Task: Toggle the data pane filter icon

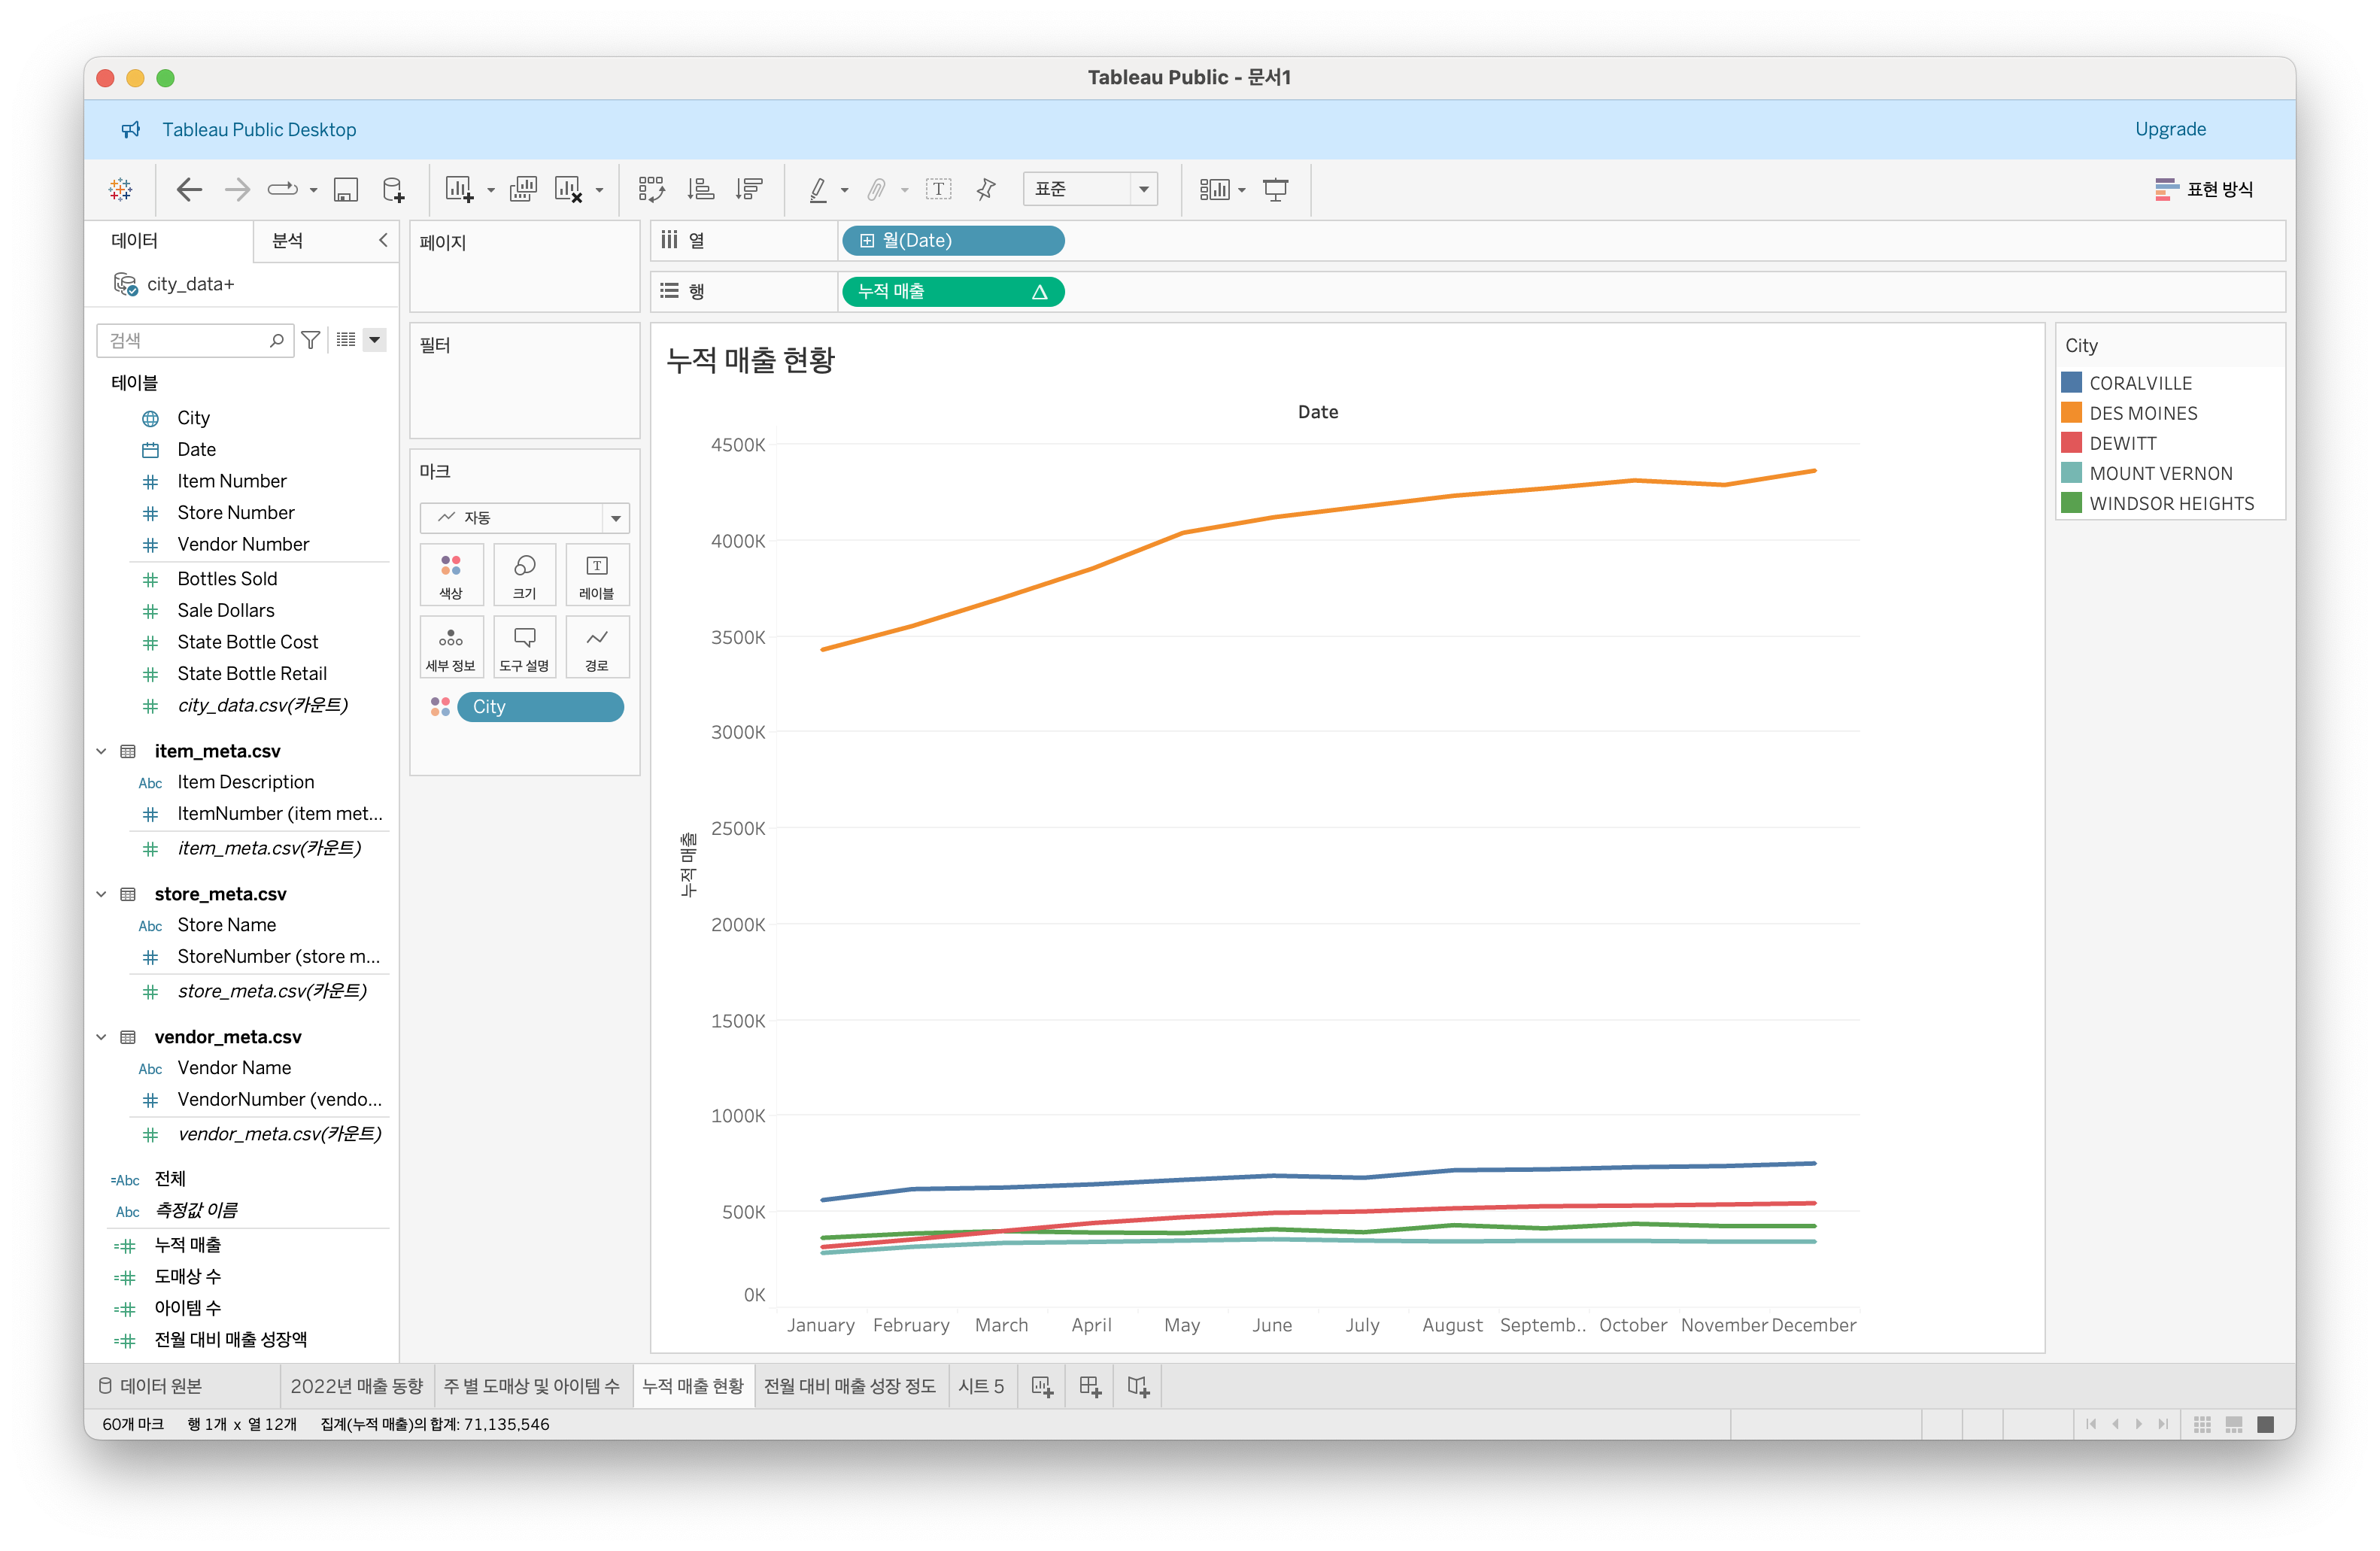Action: tap(311, 340)
